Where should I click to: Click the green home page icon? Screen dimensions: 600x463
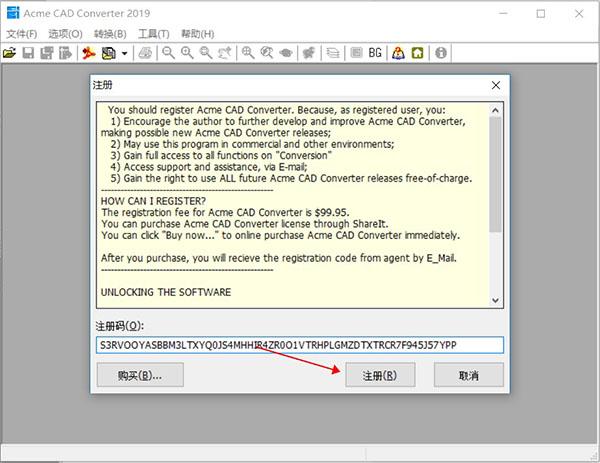click(x=417, y=53)
